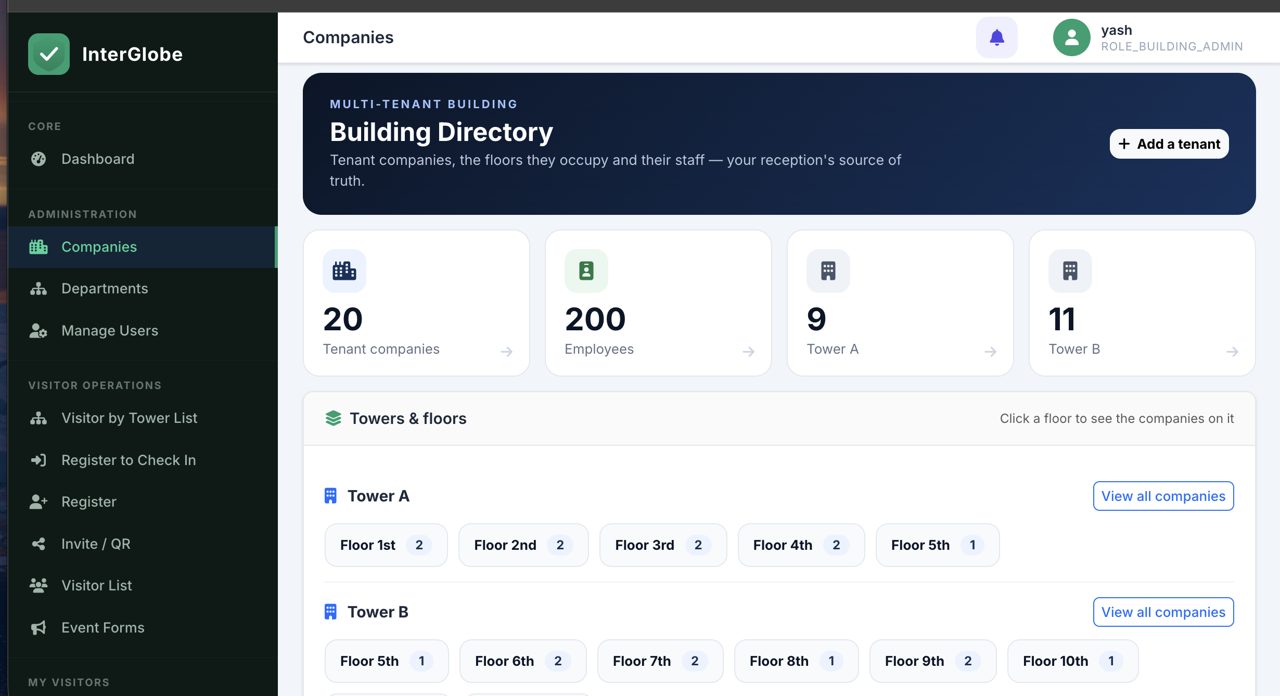Screen dimensions: 1280x696
Task: Open the Register menu item
Action: [142, 502]
